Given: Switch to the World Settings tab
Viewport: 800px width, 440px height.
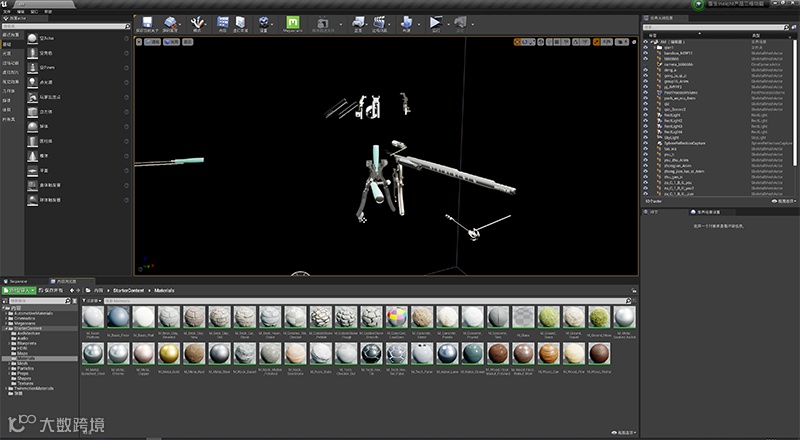Looking at the screenshot, I should (706, 212).
